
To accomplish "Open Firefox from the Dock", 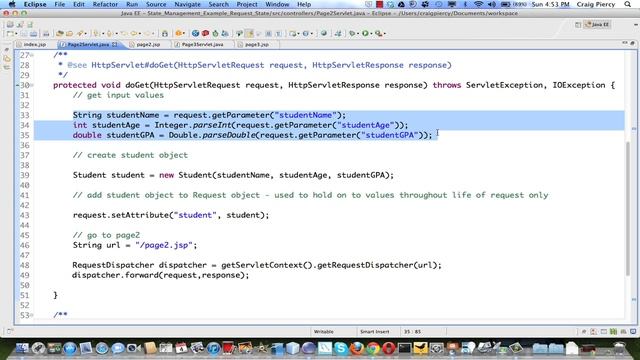I will (357, 348).
